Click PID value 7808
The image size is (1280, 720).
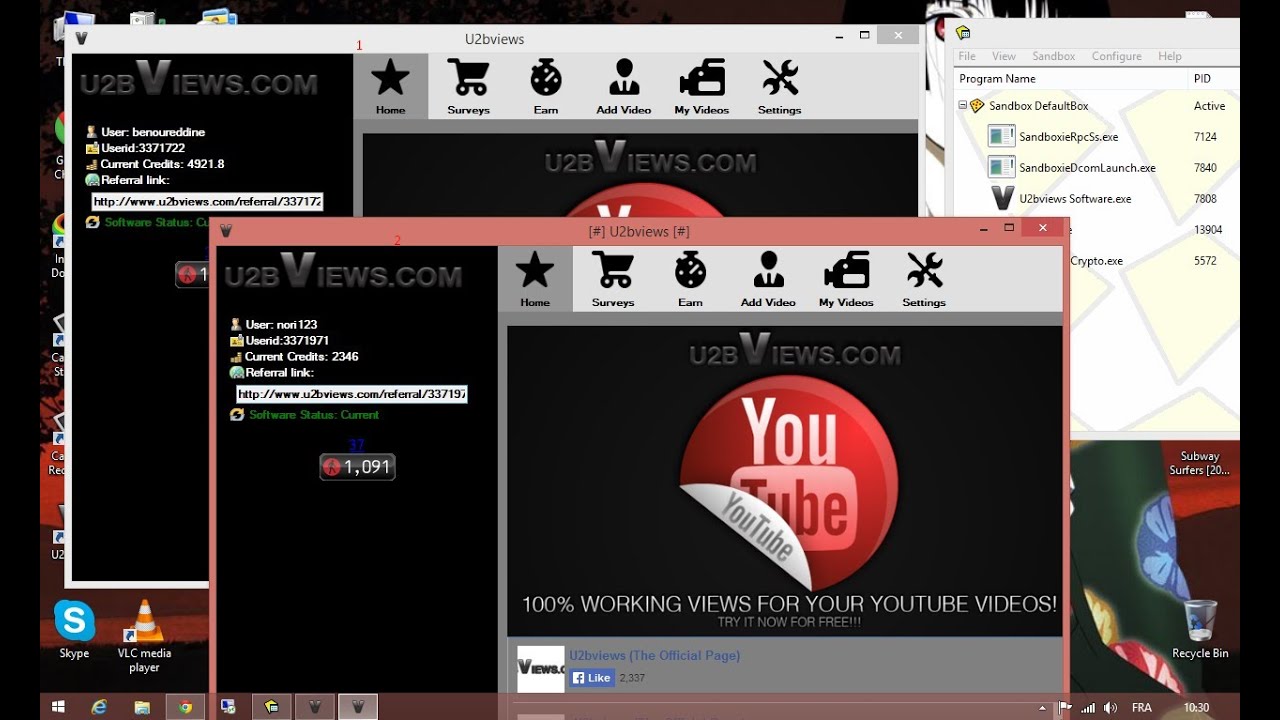pos(1205,199)
